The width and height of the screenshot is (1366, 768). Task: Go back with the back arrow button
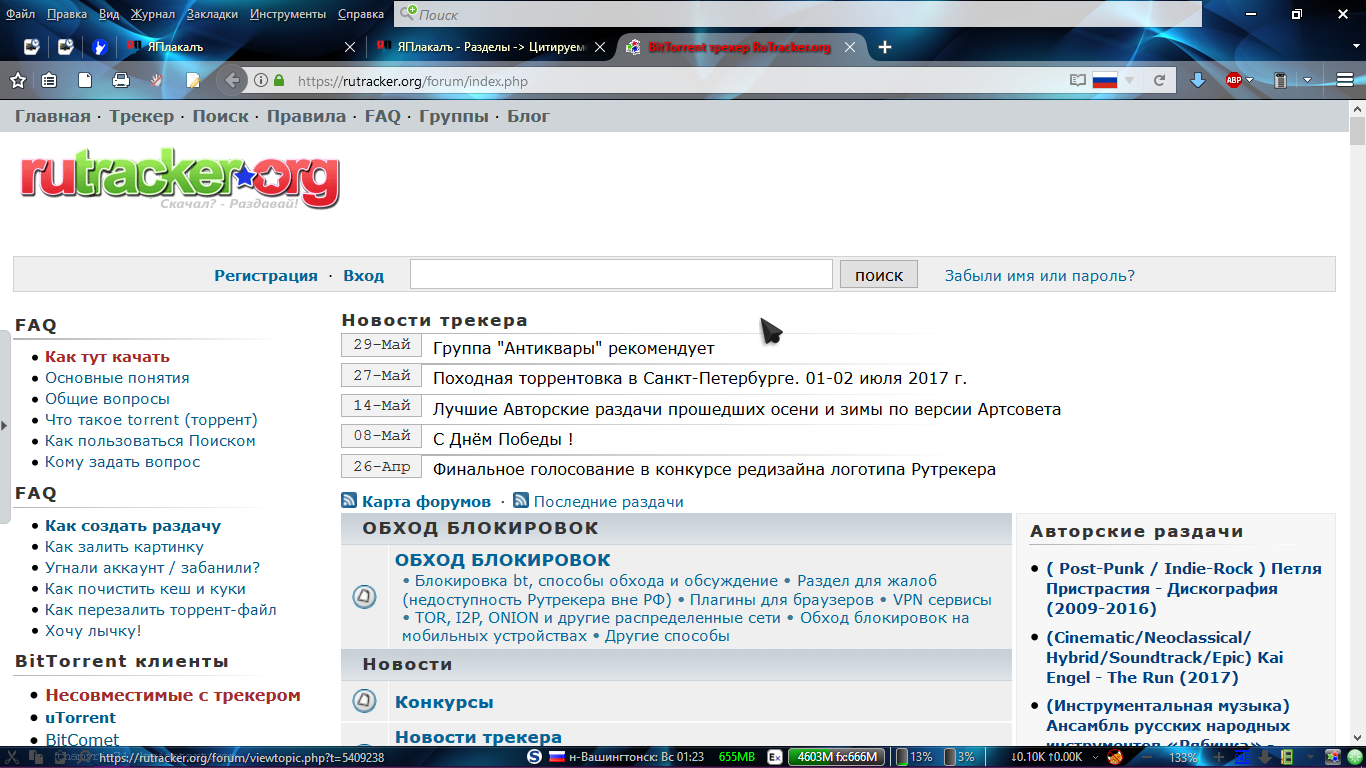pos(232,80)
